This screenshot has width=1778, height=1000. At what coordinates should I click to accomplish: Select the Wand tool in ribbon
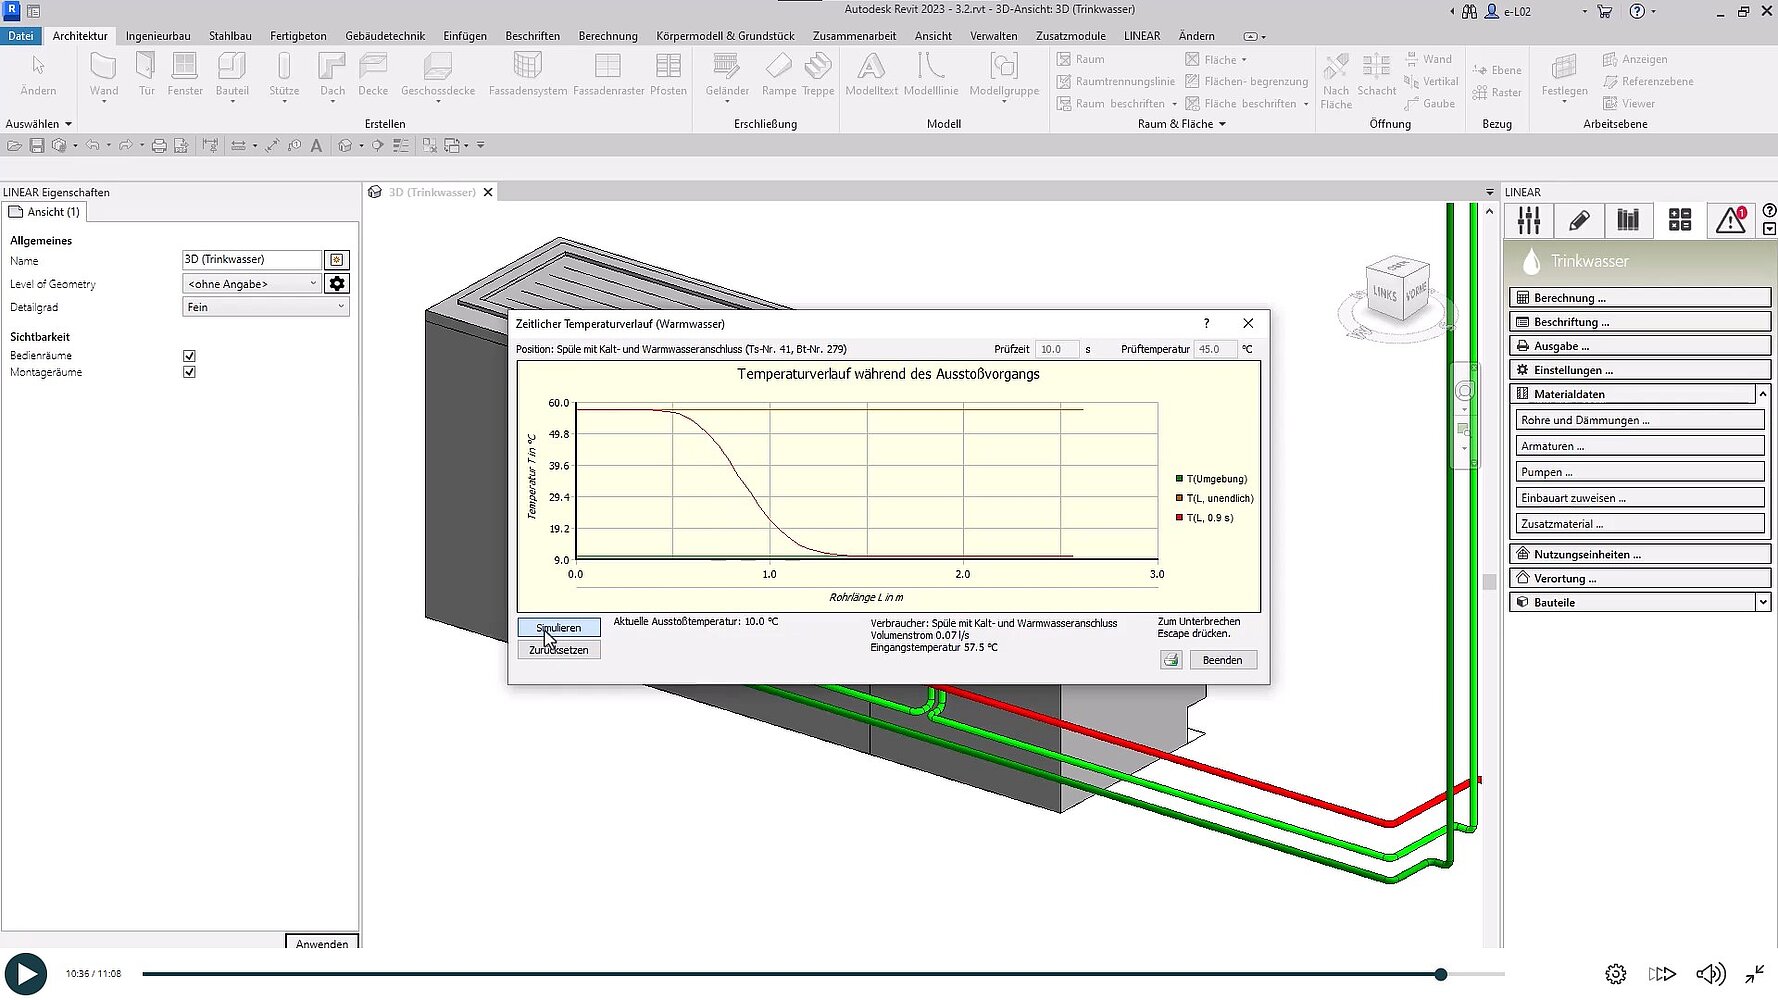pos(103,75)
